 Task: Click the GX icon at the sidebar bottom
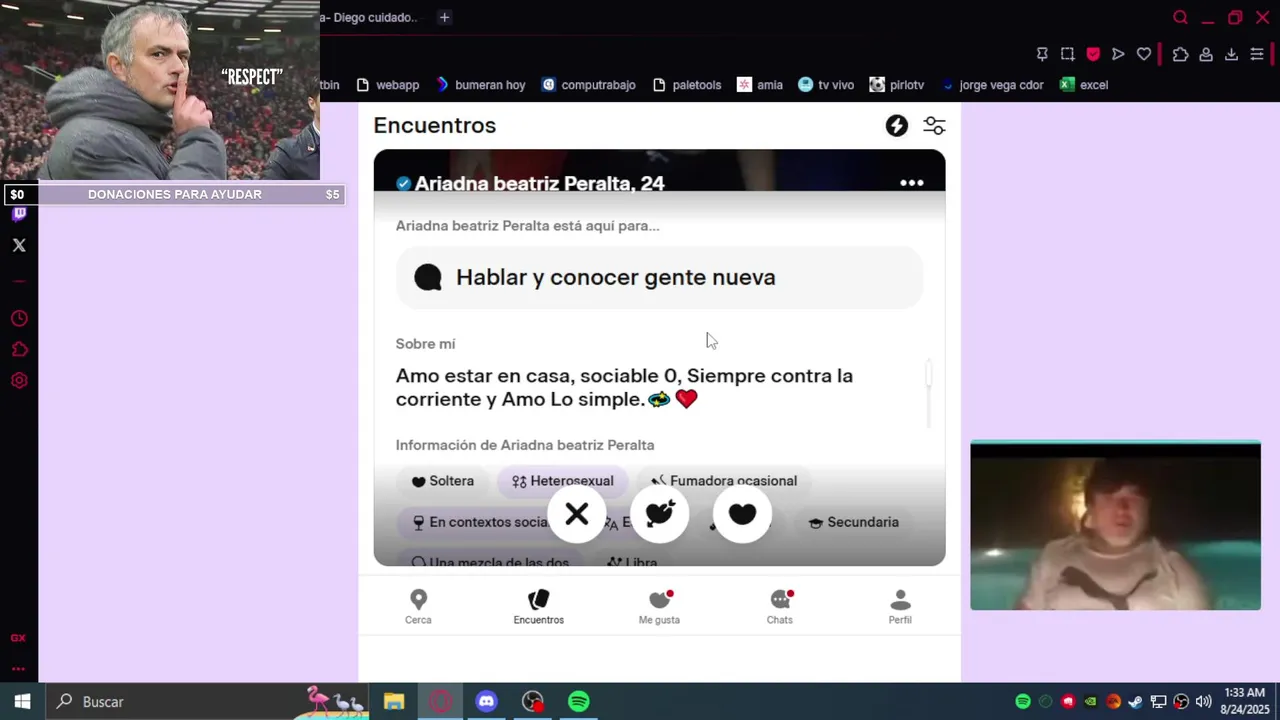pyautogui.click(x=18, y=638)
